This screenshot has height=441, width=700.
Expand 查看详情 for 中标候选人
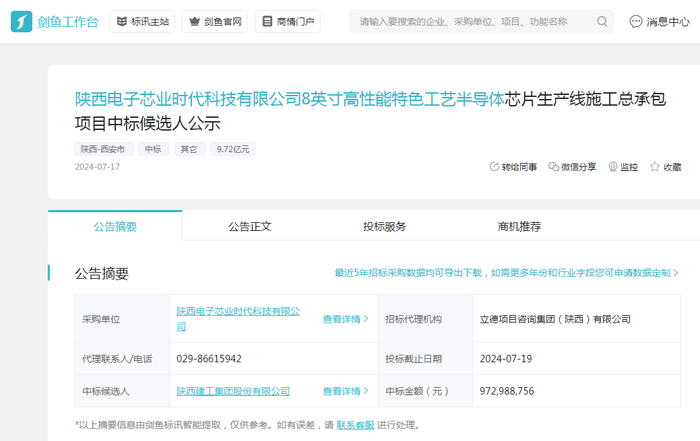(x=345, y=391)
